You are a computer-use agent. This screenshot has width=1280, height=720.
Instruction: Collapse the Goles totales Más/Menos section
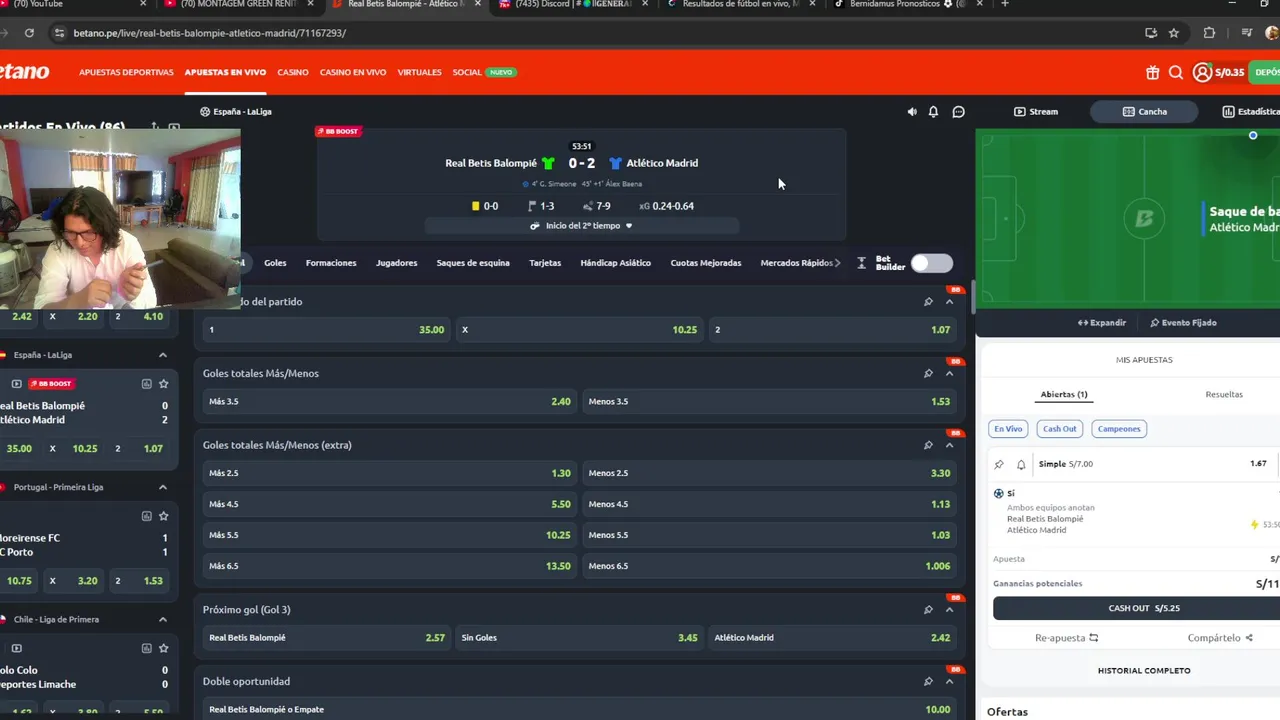coord(949,373)
